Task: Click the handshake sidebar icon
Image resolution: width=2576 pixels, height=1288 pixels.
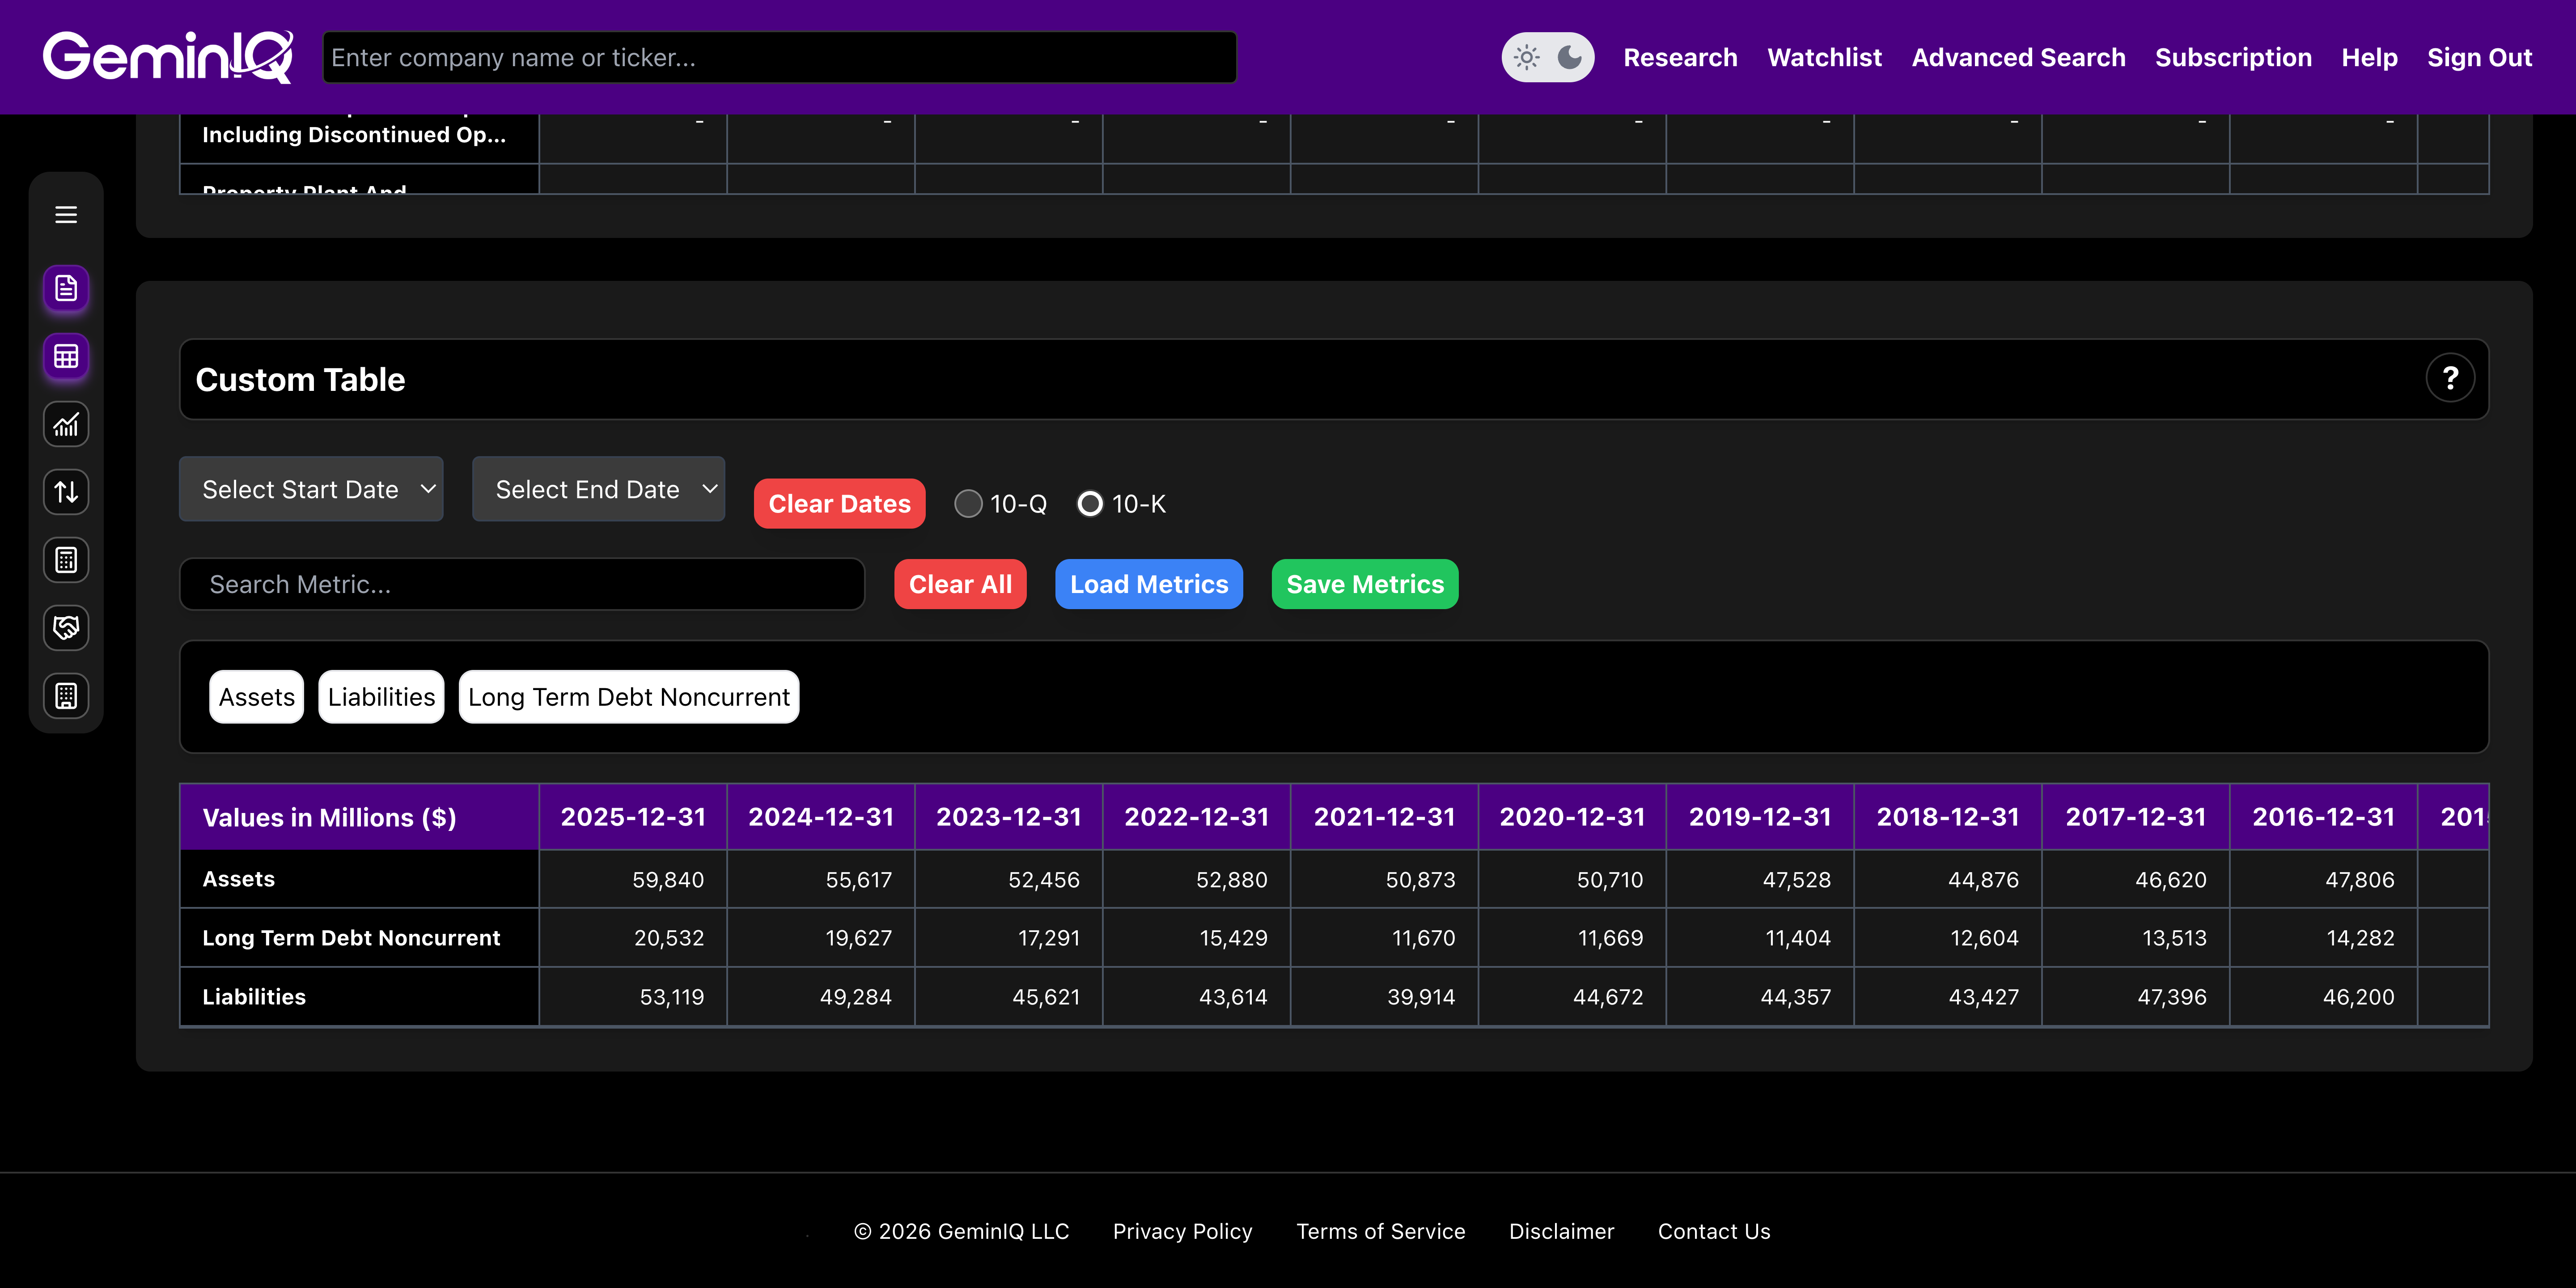Action: click(66, 628)
